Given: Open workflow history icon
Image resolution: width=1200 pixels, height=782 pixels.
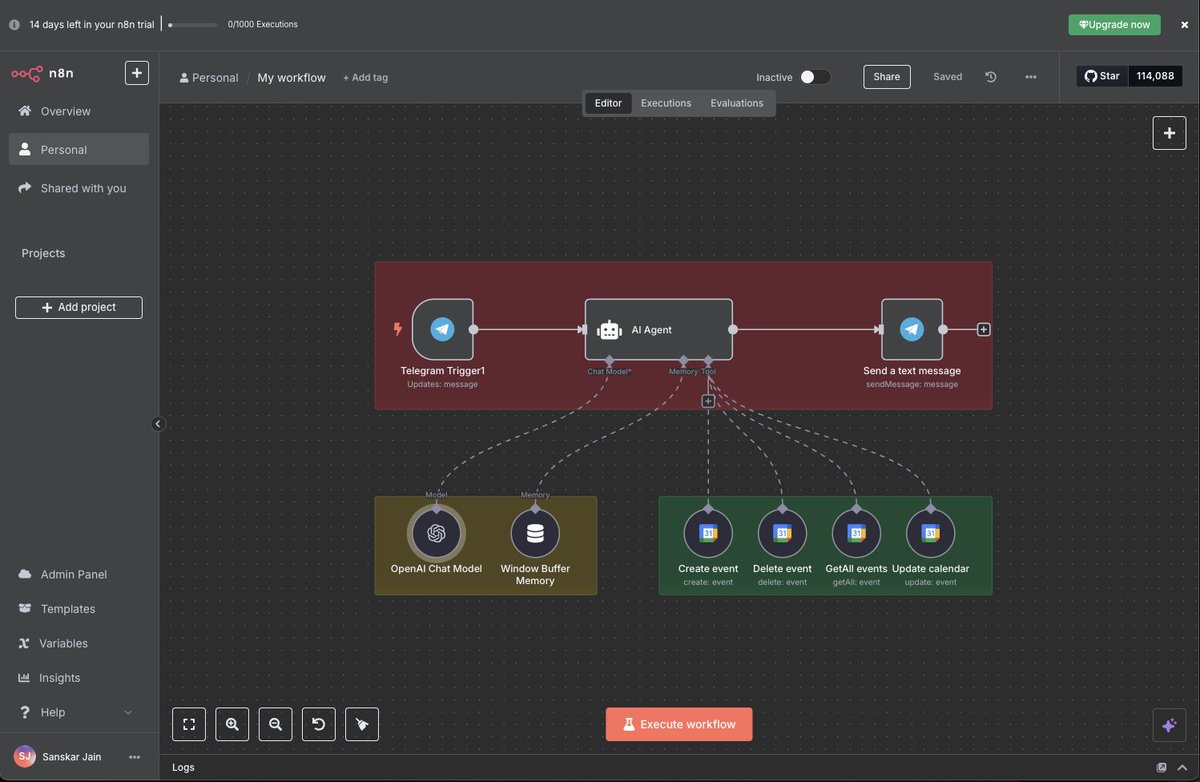Looking at the screenshot, I should (x=991, y=77).
